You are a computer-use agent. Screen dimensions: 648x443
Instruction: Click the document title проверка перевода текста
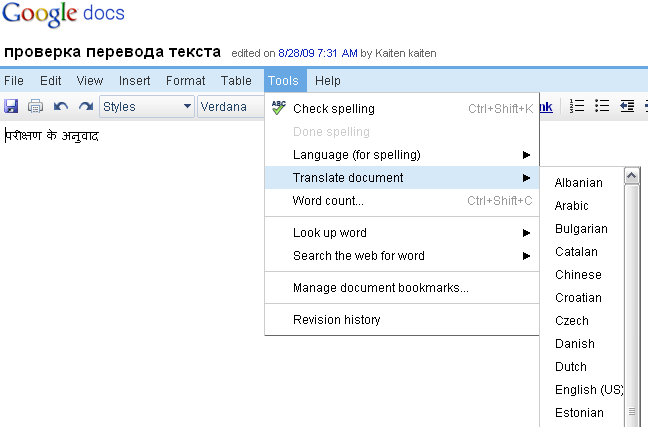tap(112, 52)
